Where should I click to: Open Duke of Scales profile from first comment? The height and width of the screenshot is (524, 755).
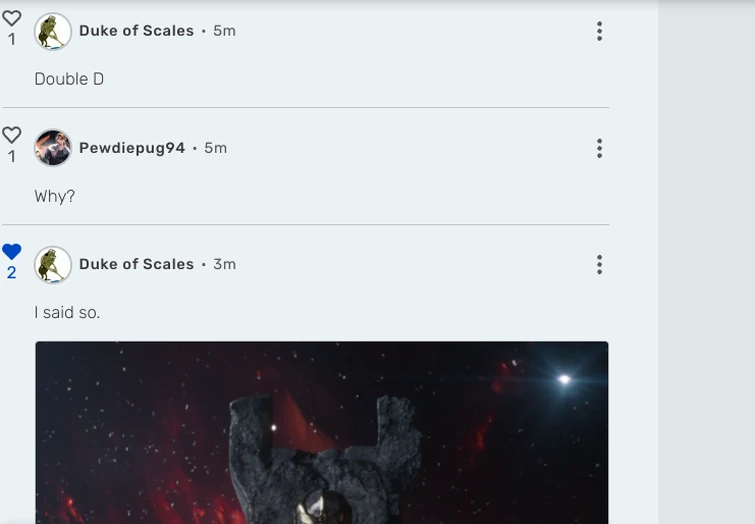[x=136, y=31]
